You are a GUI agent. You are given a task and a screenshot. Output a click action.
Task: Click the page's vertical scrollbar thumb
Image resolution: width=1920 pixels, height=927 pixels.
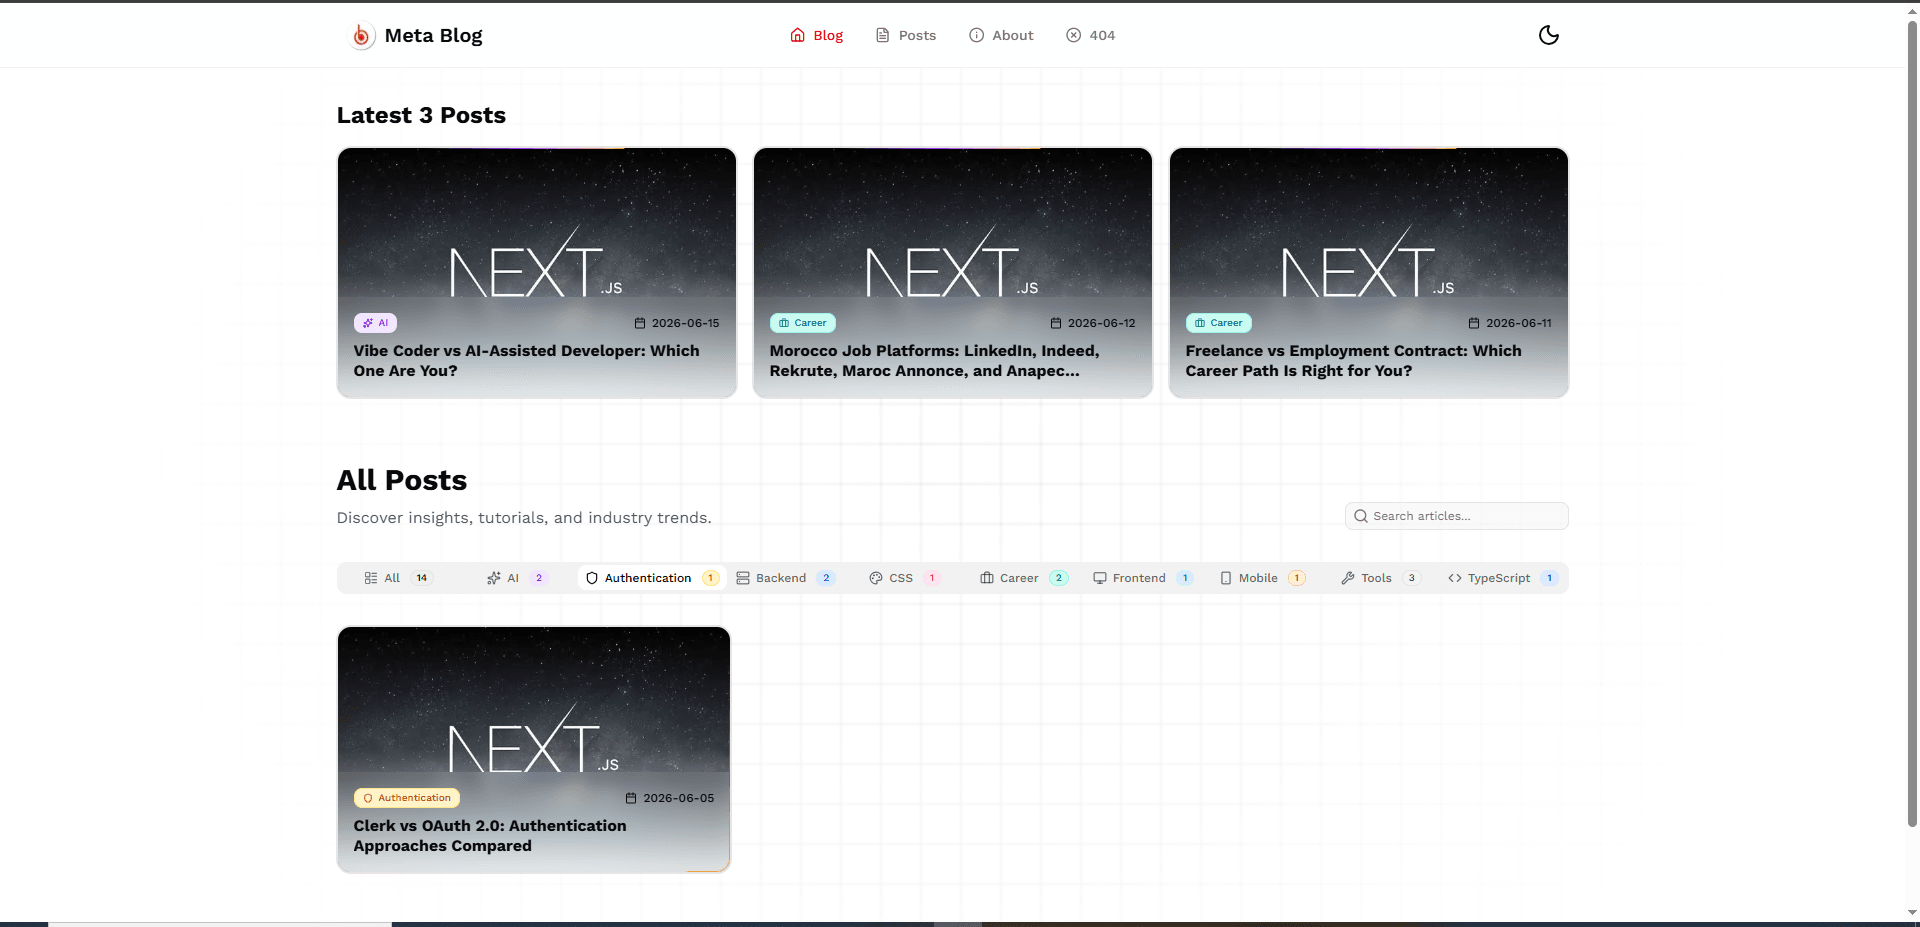(x=1912, y=425)
